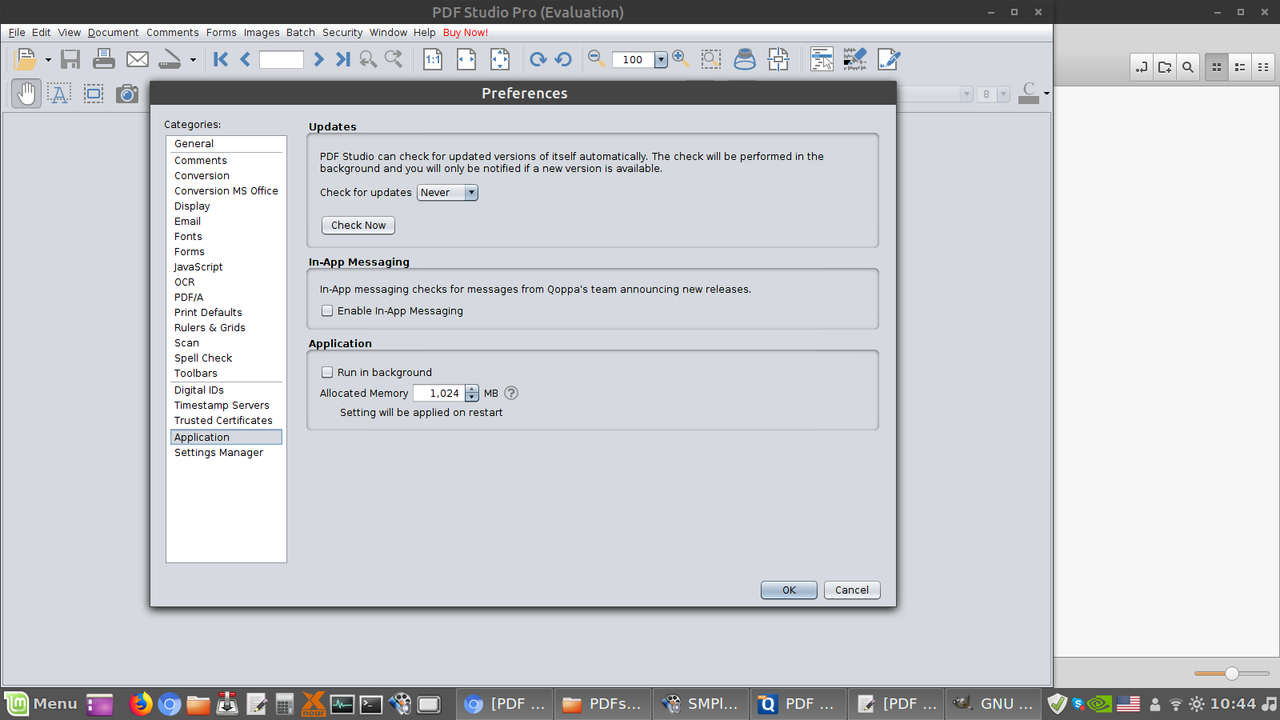
Task: Open the font size 8 dropdown
Action: 991,94
